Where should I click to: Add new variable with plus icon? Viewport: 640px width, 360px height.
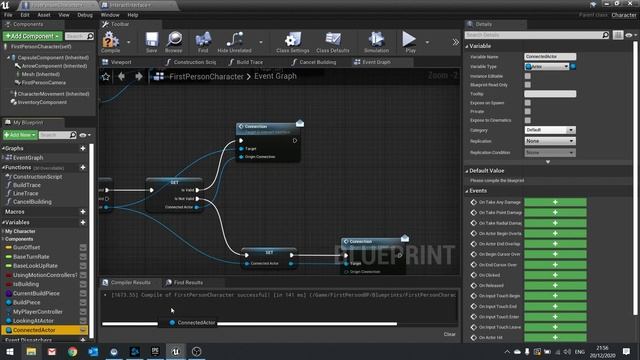pyautogui.click(x=83, y=222)
